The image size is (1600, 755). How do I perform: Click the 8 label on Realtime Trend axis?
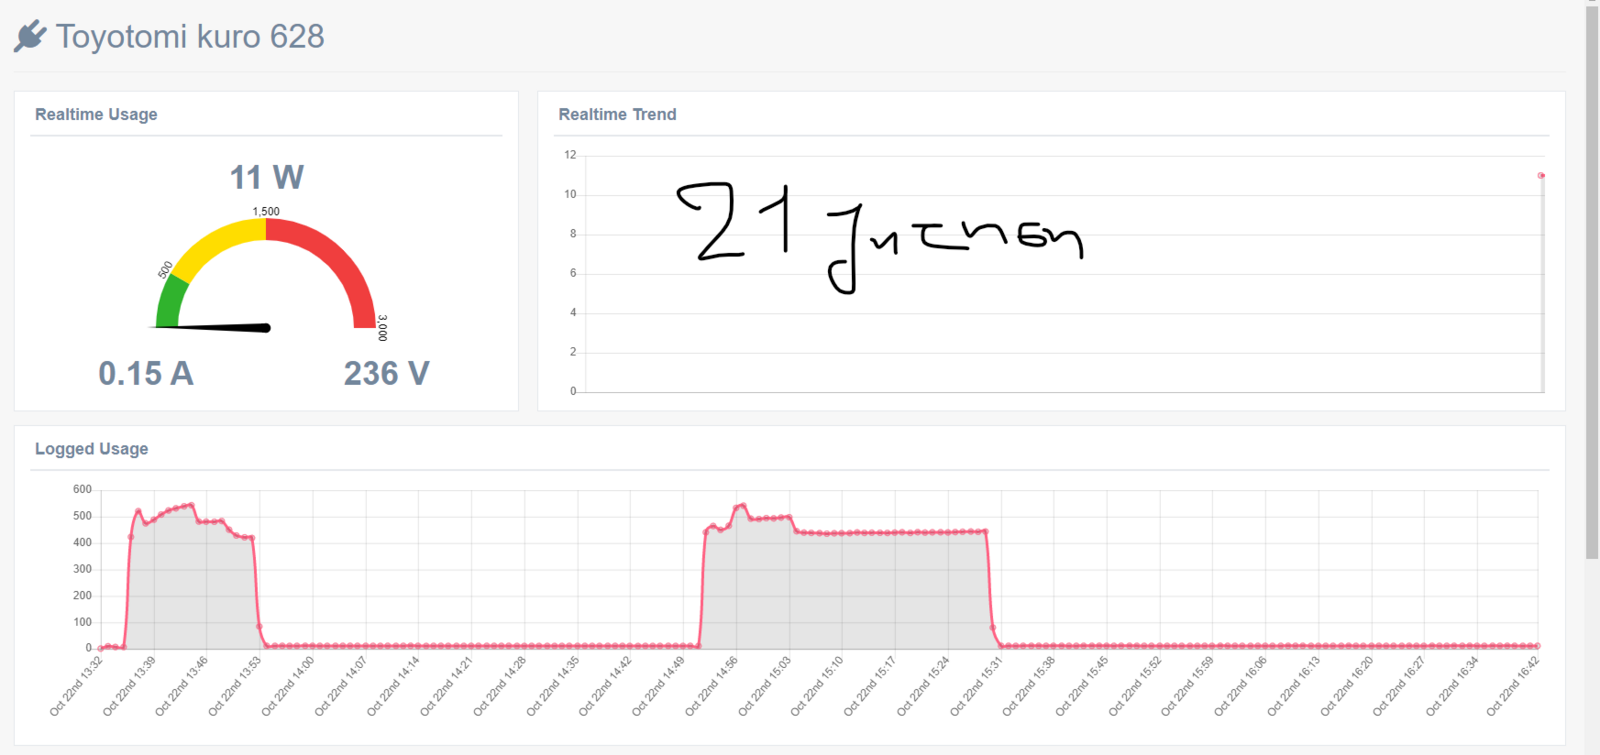pyautogui.click(x=573, y=233)
